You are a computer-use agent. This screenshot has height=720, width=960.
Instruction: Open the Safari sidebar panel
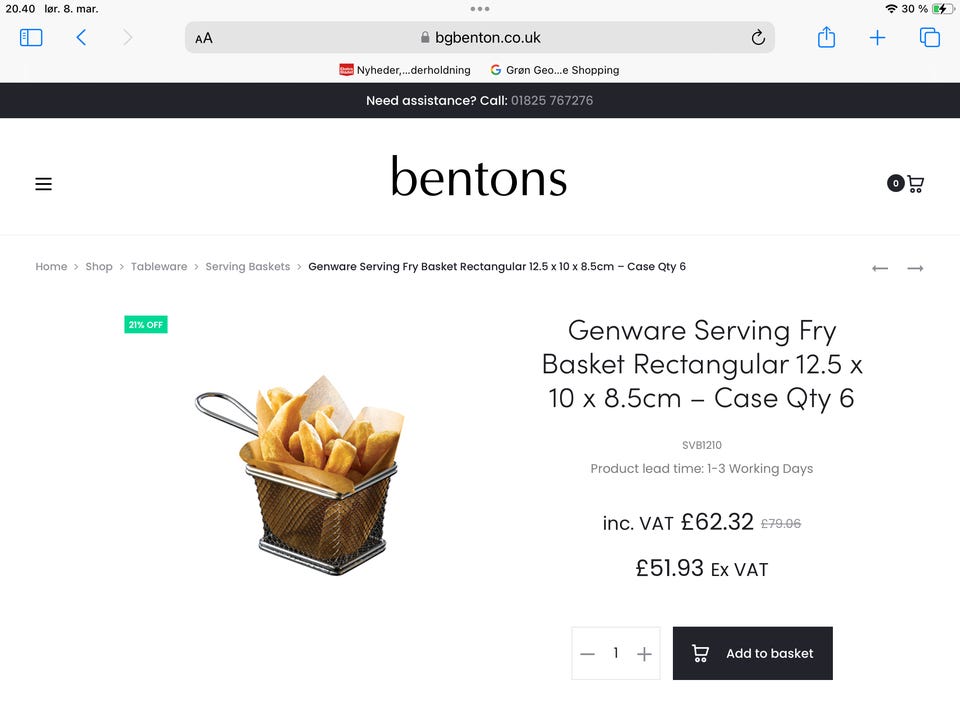(x=31, y=38)
